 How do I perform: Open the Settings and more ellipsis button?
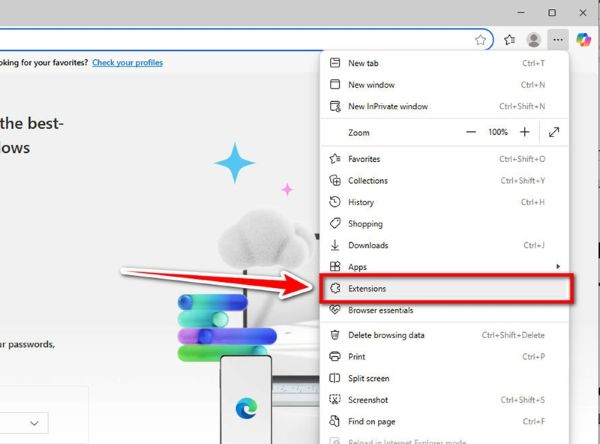(558, 40)
